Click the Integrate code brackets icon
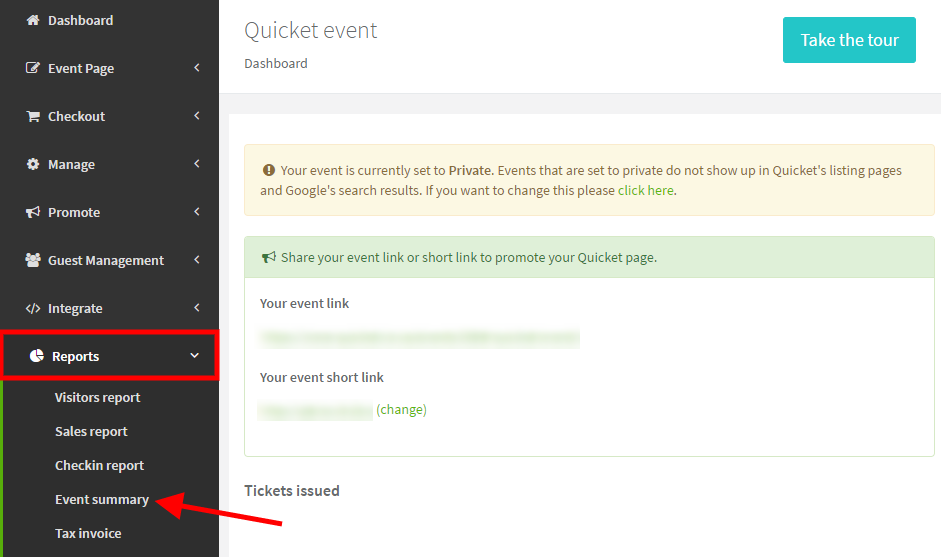 coord(33,309)
